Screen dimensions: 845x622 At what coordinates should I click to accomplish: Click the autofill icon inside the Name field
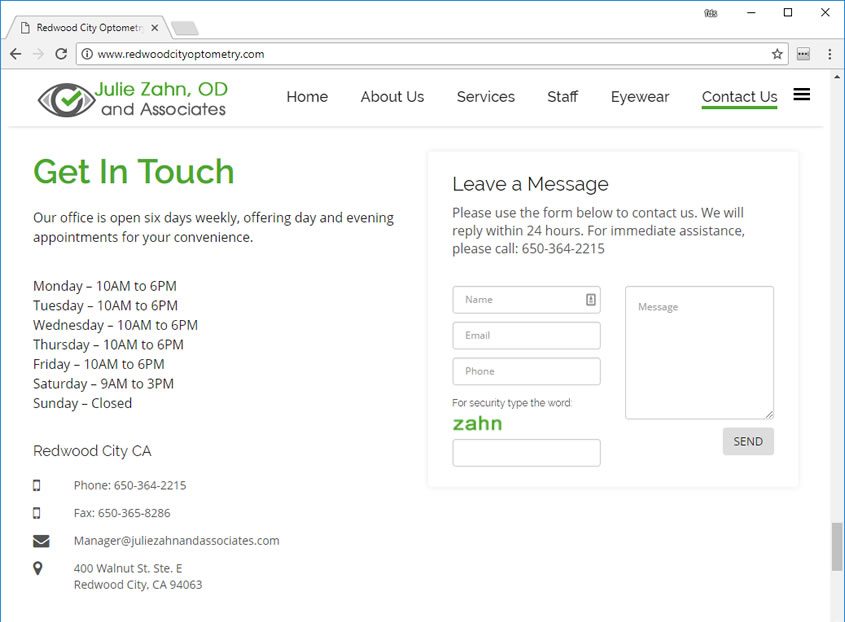click(x=590, y=300)
